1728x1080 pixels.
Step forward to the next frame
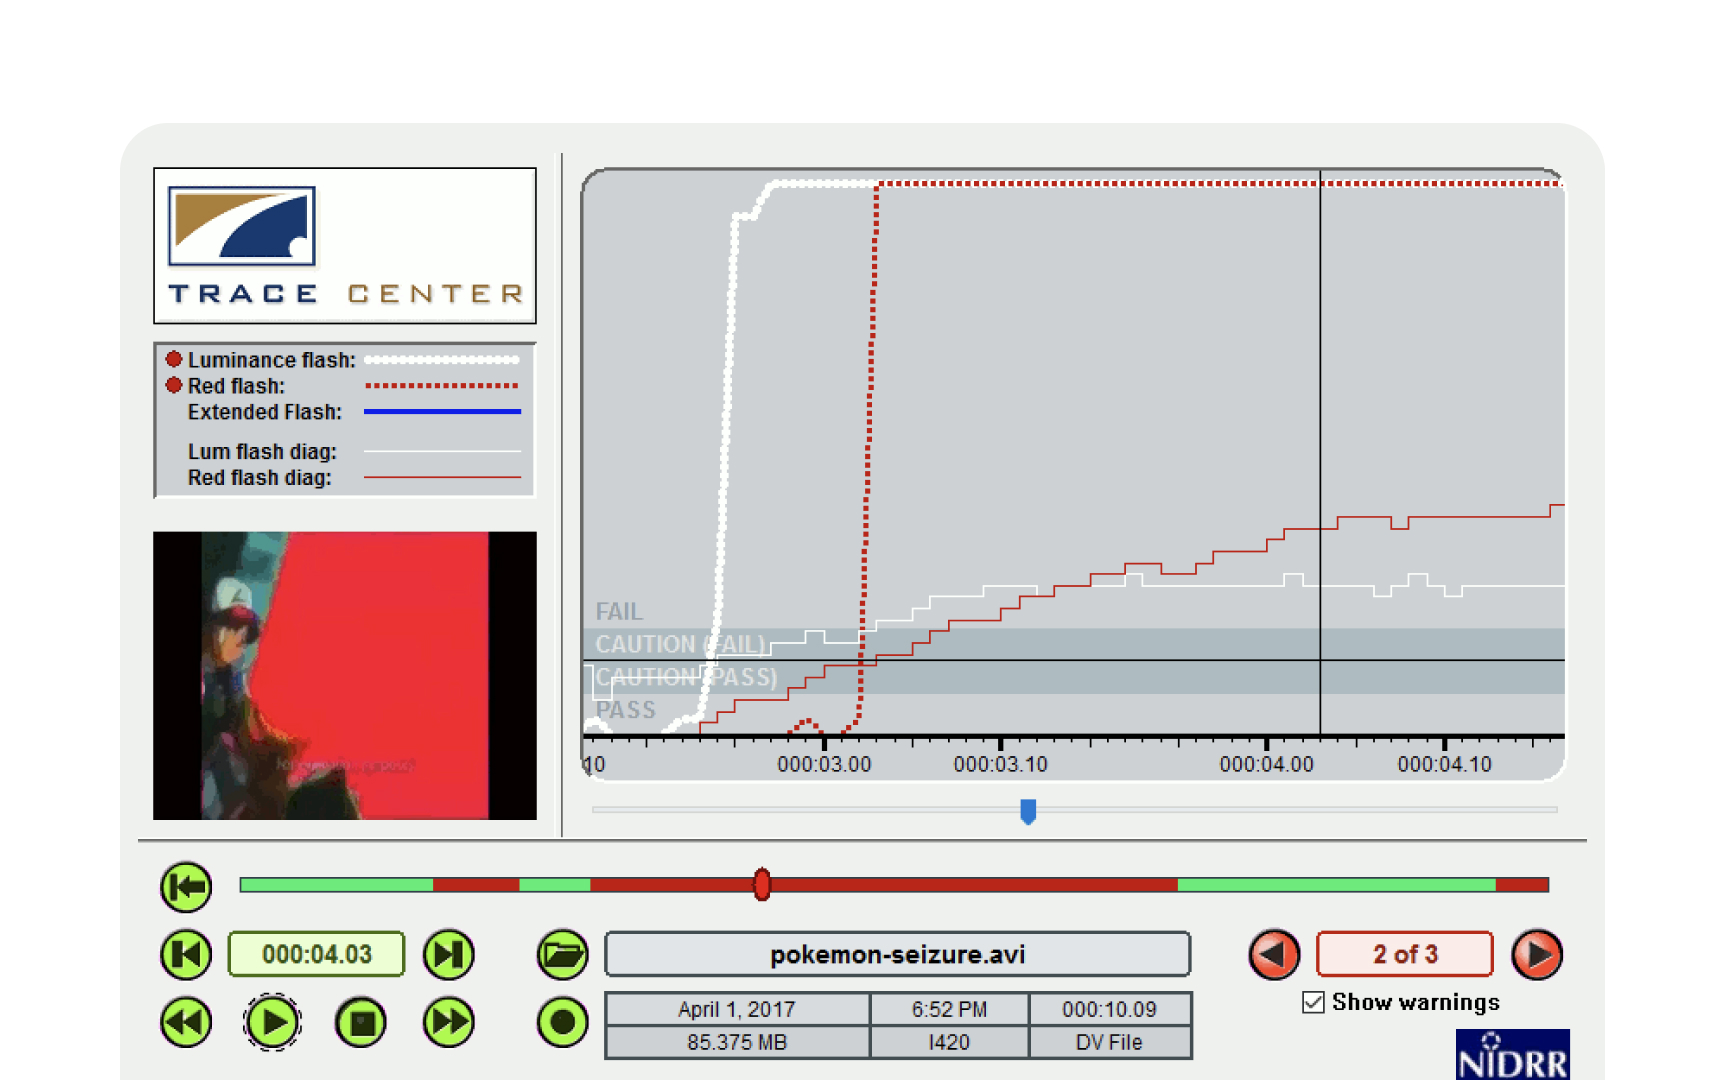(x=448, y=954)
